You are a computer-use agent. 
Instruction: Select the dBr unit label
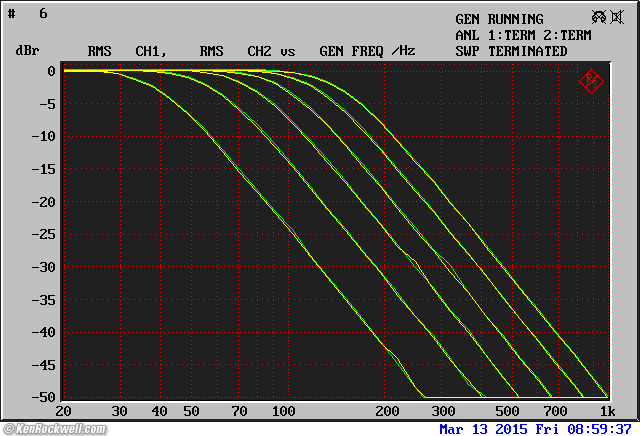(x=27, y=51)
